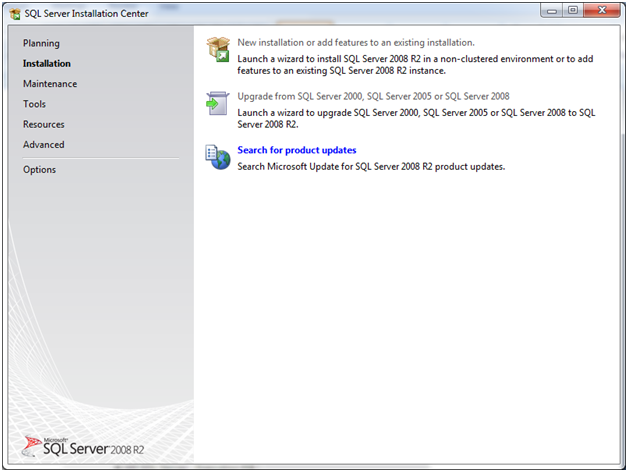Close the SQL Server Installation Center window
628x472 pixels.
(602, 10)
